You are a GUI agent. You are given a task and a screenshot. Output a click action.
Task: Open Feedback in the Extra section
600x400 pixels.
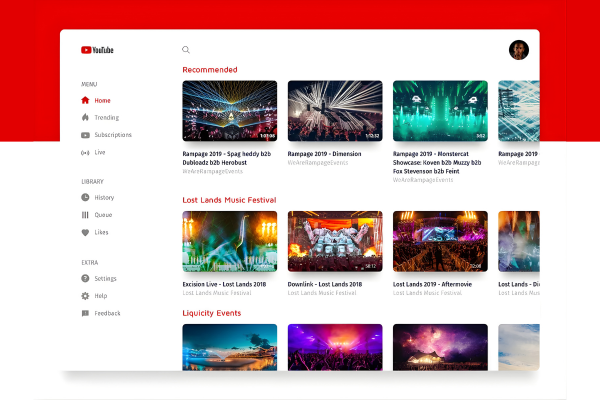[107, 313]
